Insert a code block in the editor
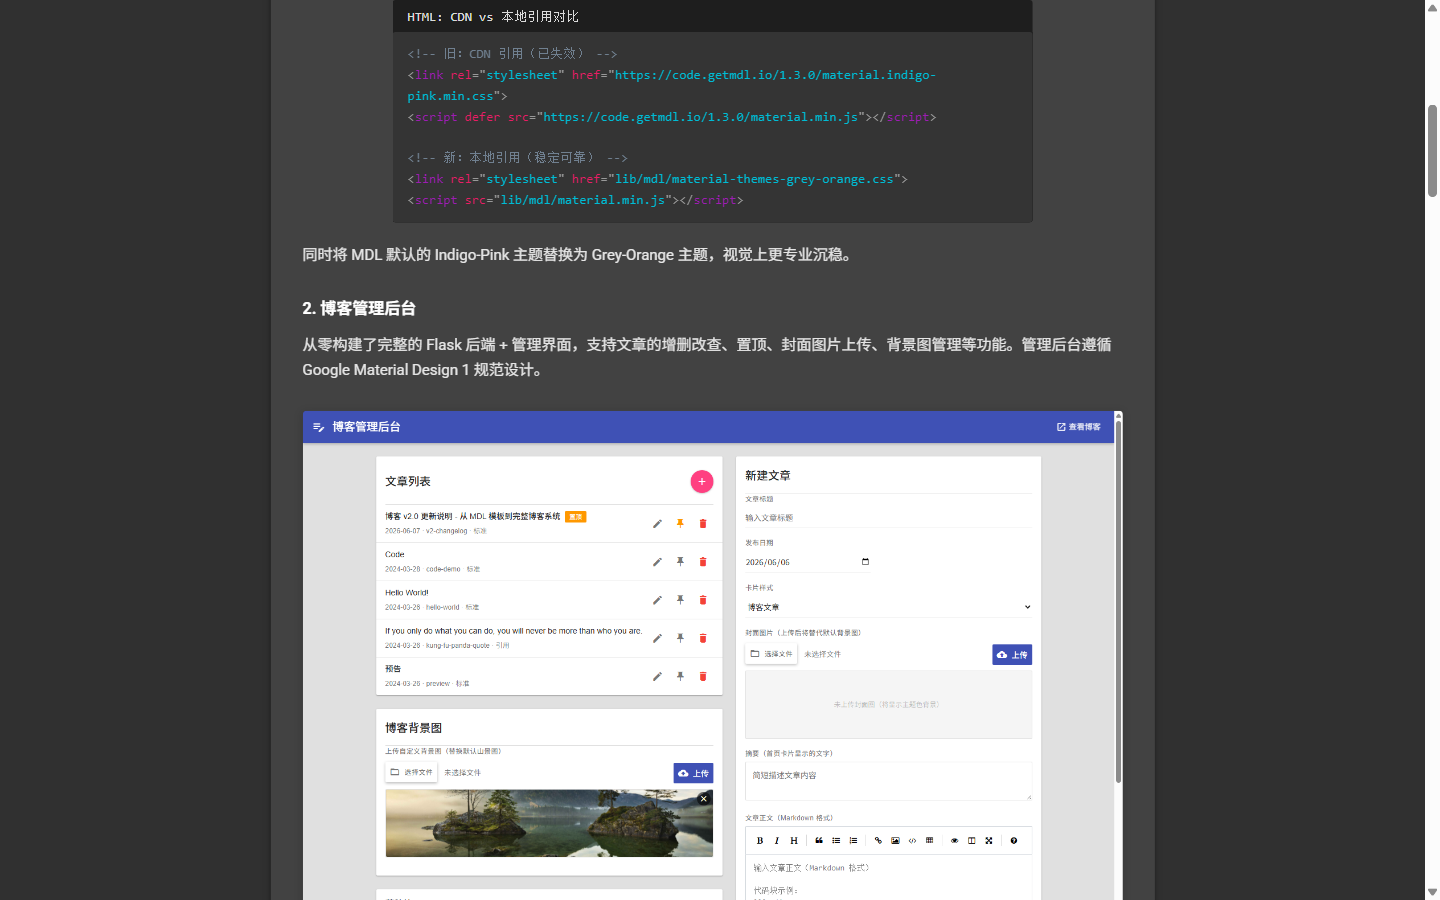 point(912,841)
